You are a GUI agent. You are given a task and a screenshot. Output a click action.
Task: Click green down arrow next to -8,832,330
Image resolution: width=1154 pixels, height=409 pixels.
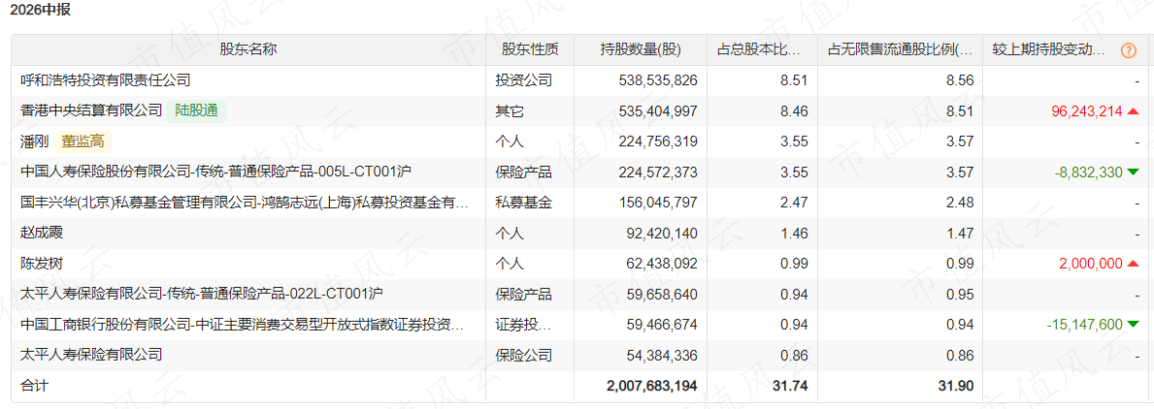point(1133,172)
